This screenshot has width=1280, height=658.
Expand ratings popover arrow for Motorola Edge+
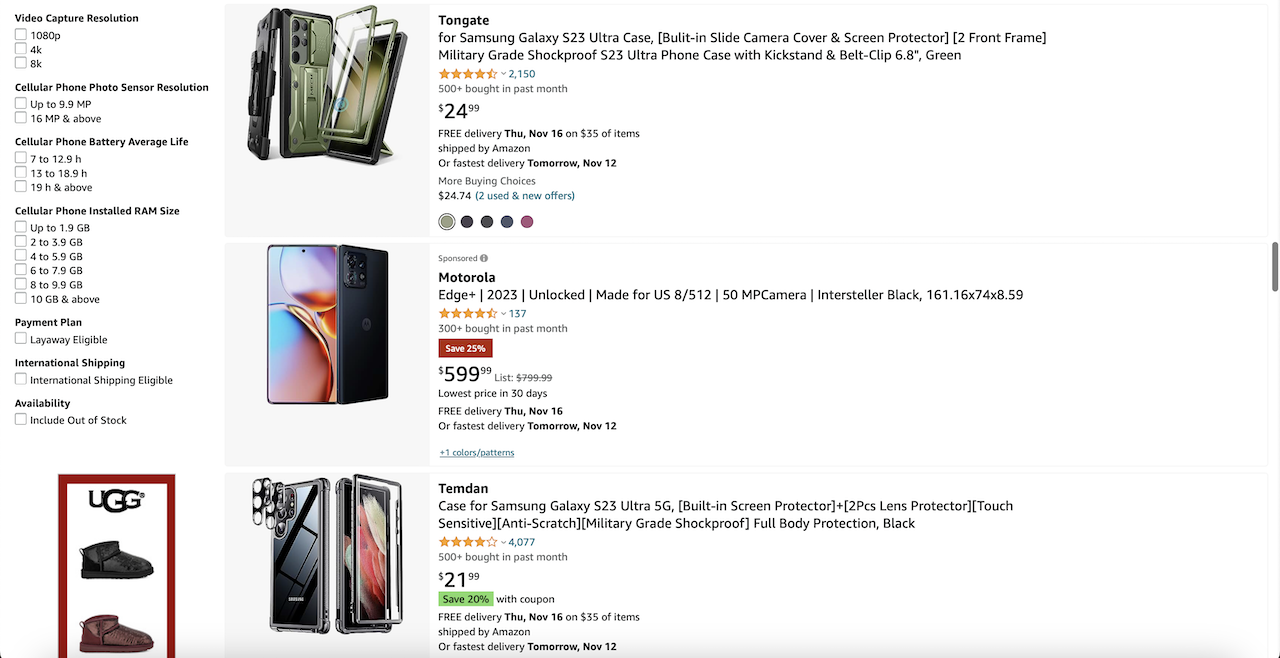[503, 314]
